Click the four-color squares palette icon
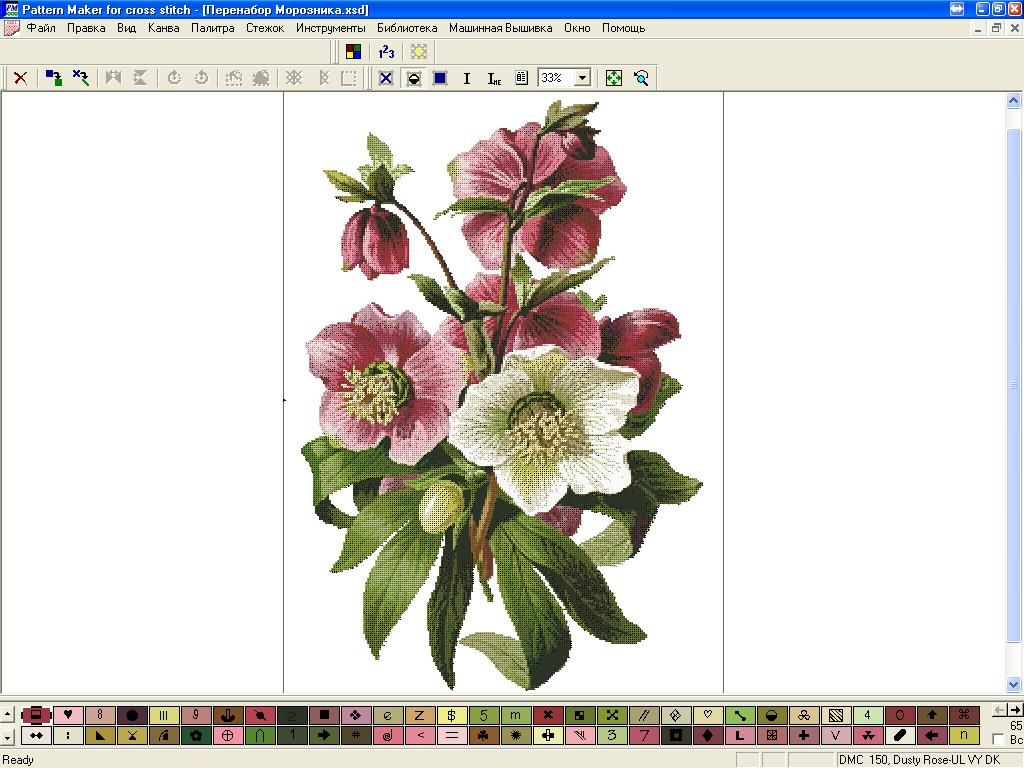The width and height of the screenshot is (1024, 768). coord(353,52)
